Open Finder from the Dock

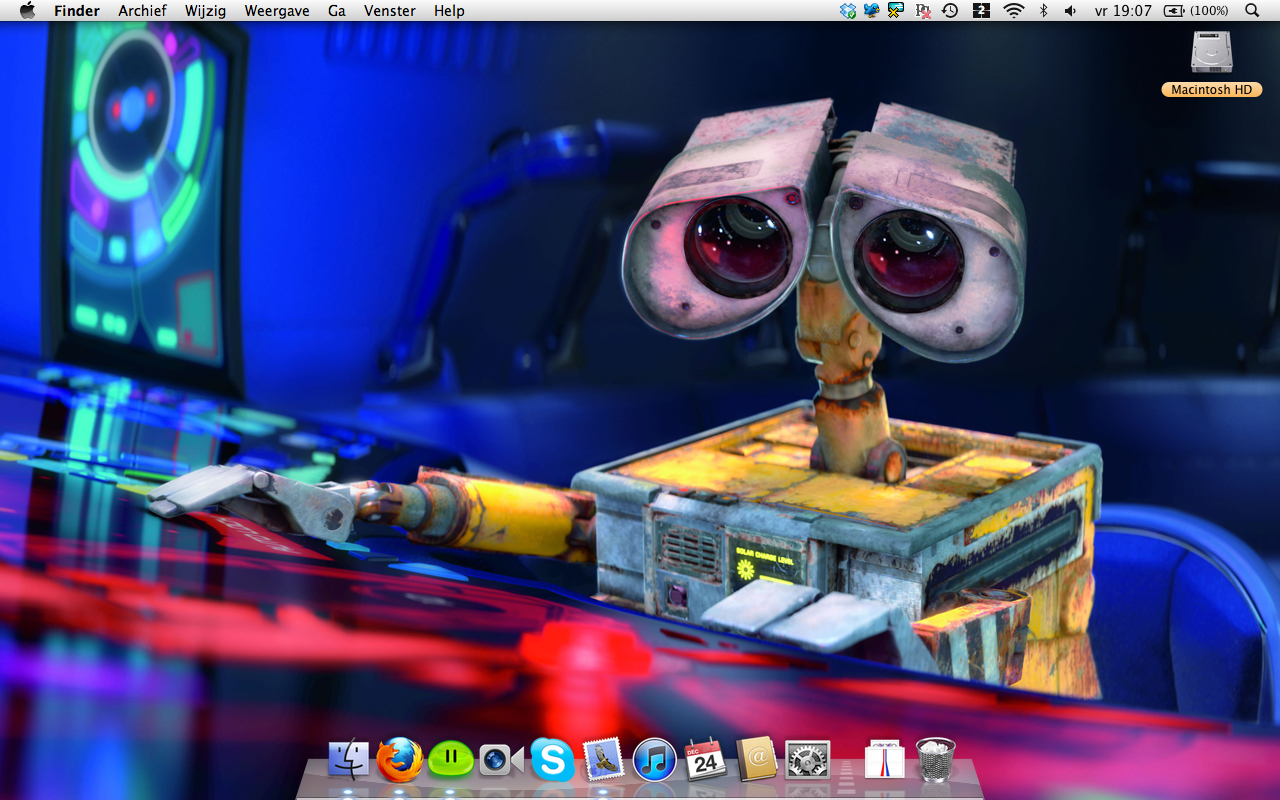(x=349, y=761)
